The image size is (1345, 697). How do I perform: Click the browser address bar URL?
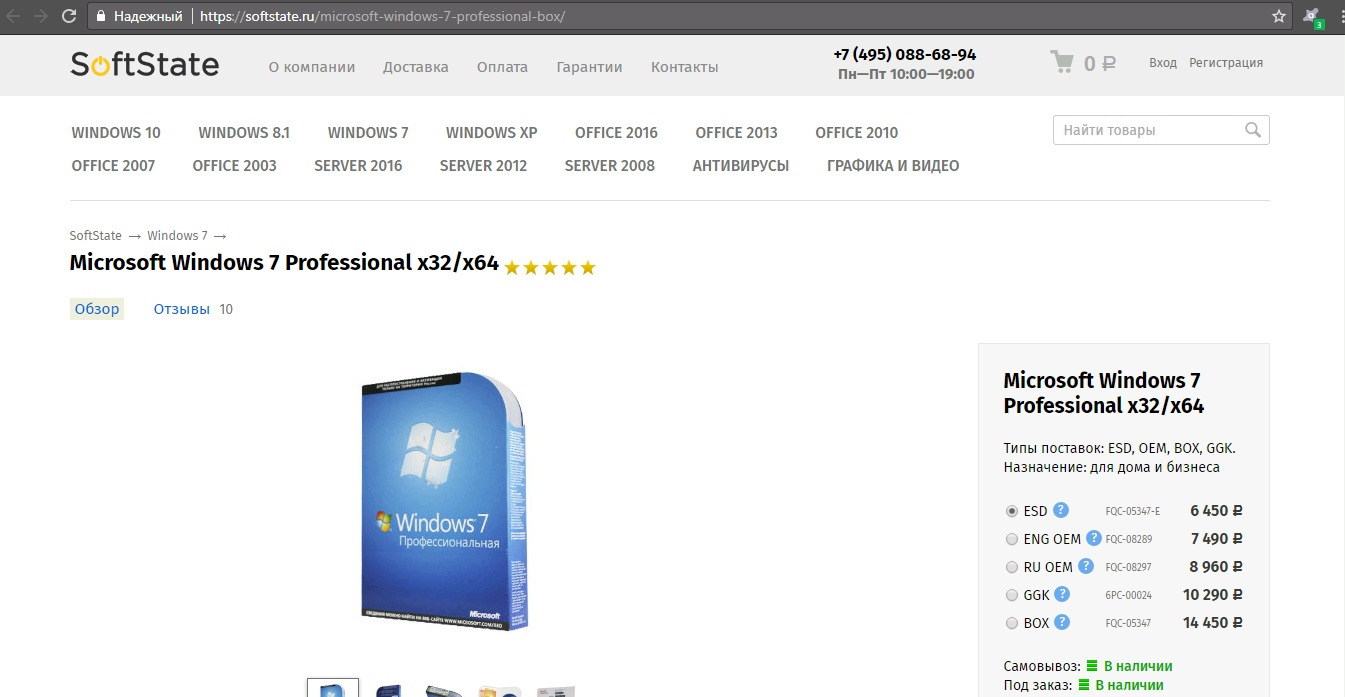(x=382, y=16)
